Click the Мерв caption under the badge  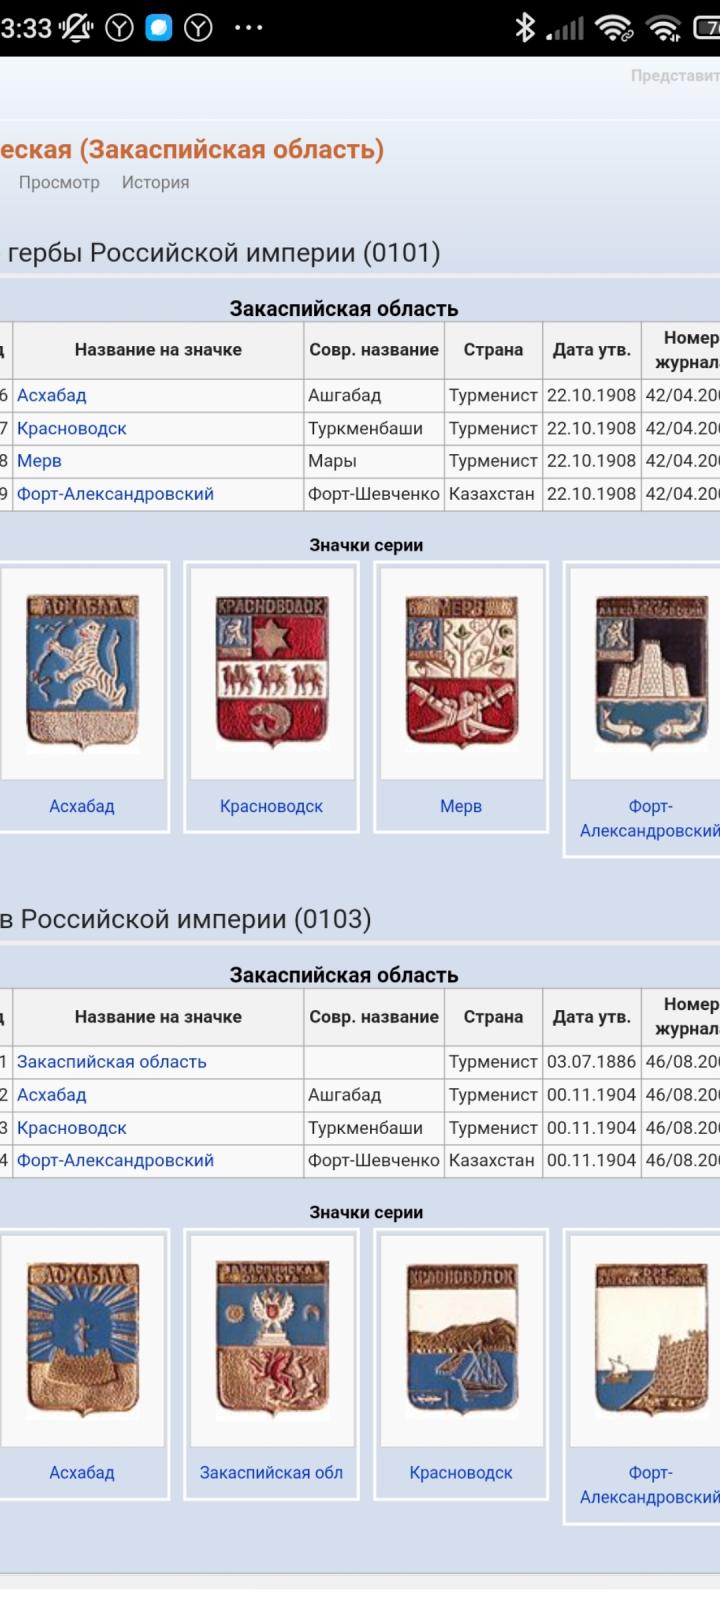click(x=461, y=806)
